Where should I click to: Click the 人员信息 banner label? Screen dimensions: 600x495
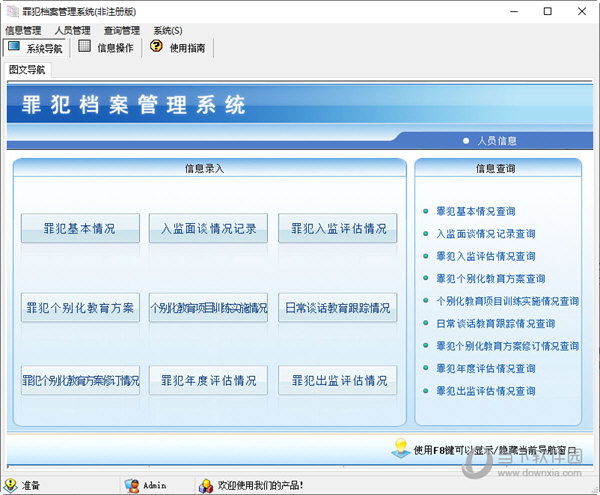tap(497, 141)
